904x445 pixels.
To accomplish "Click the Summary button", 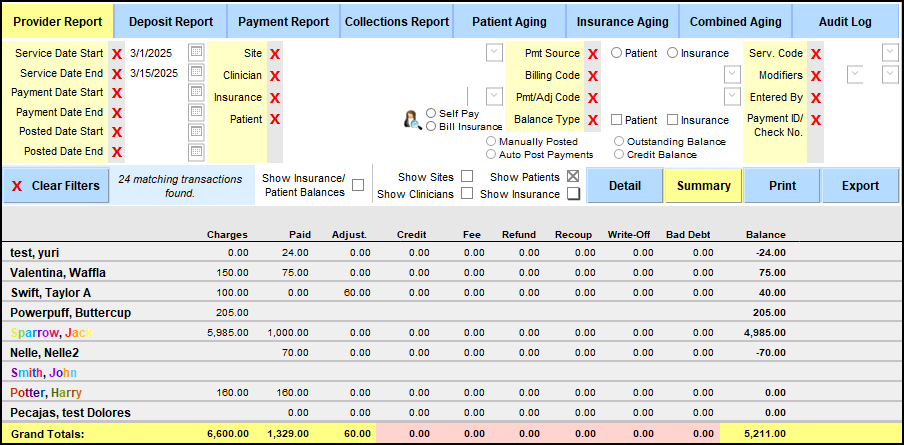I will pyautogui.click(x=703, y=186).
